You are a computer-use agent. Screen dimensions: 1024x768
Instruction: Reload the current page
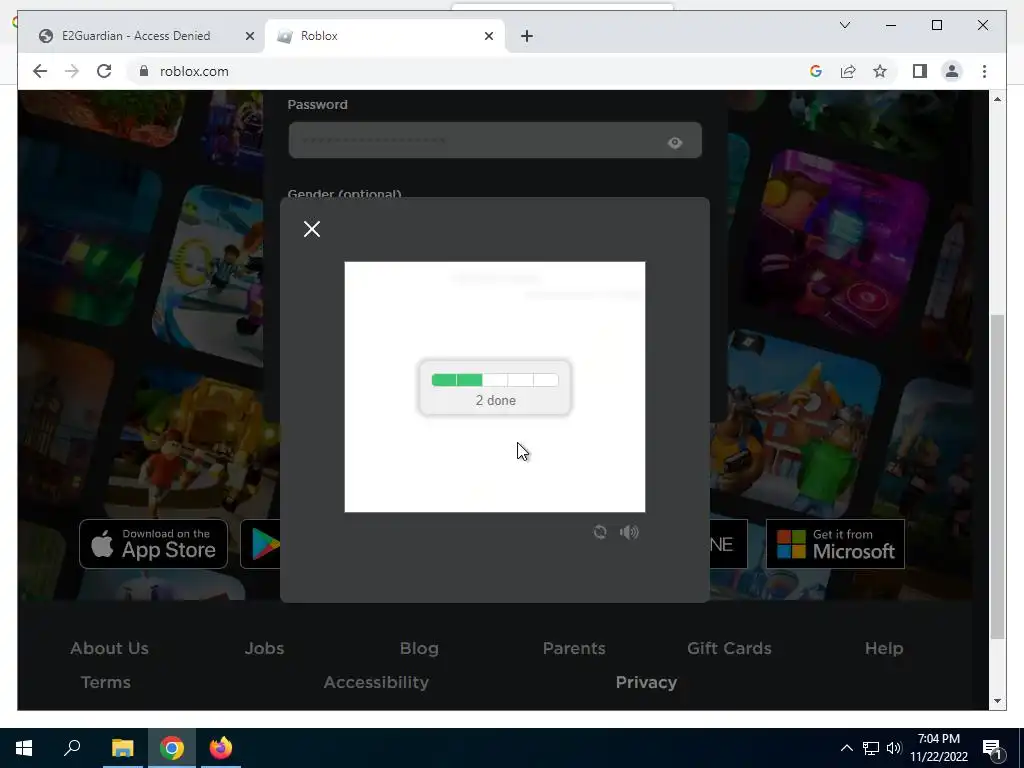pos(104,71)
